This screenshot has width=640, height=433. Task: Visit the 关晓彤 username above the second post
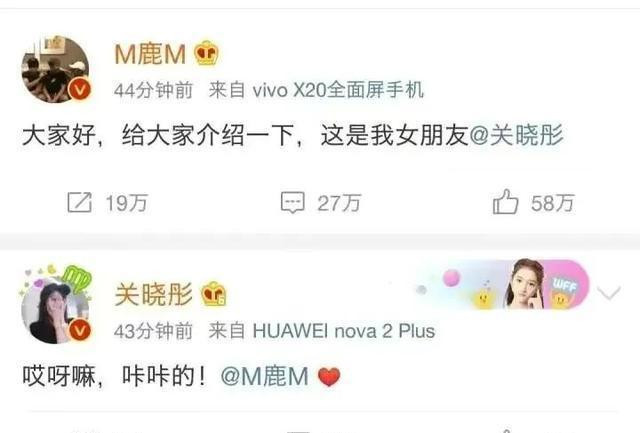click(x=153, y=294)
